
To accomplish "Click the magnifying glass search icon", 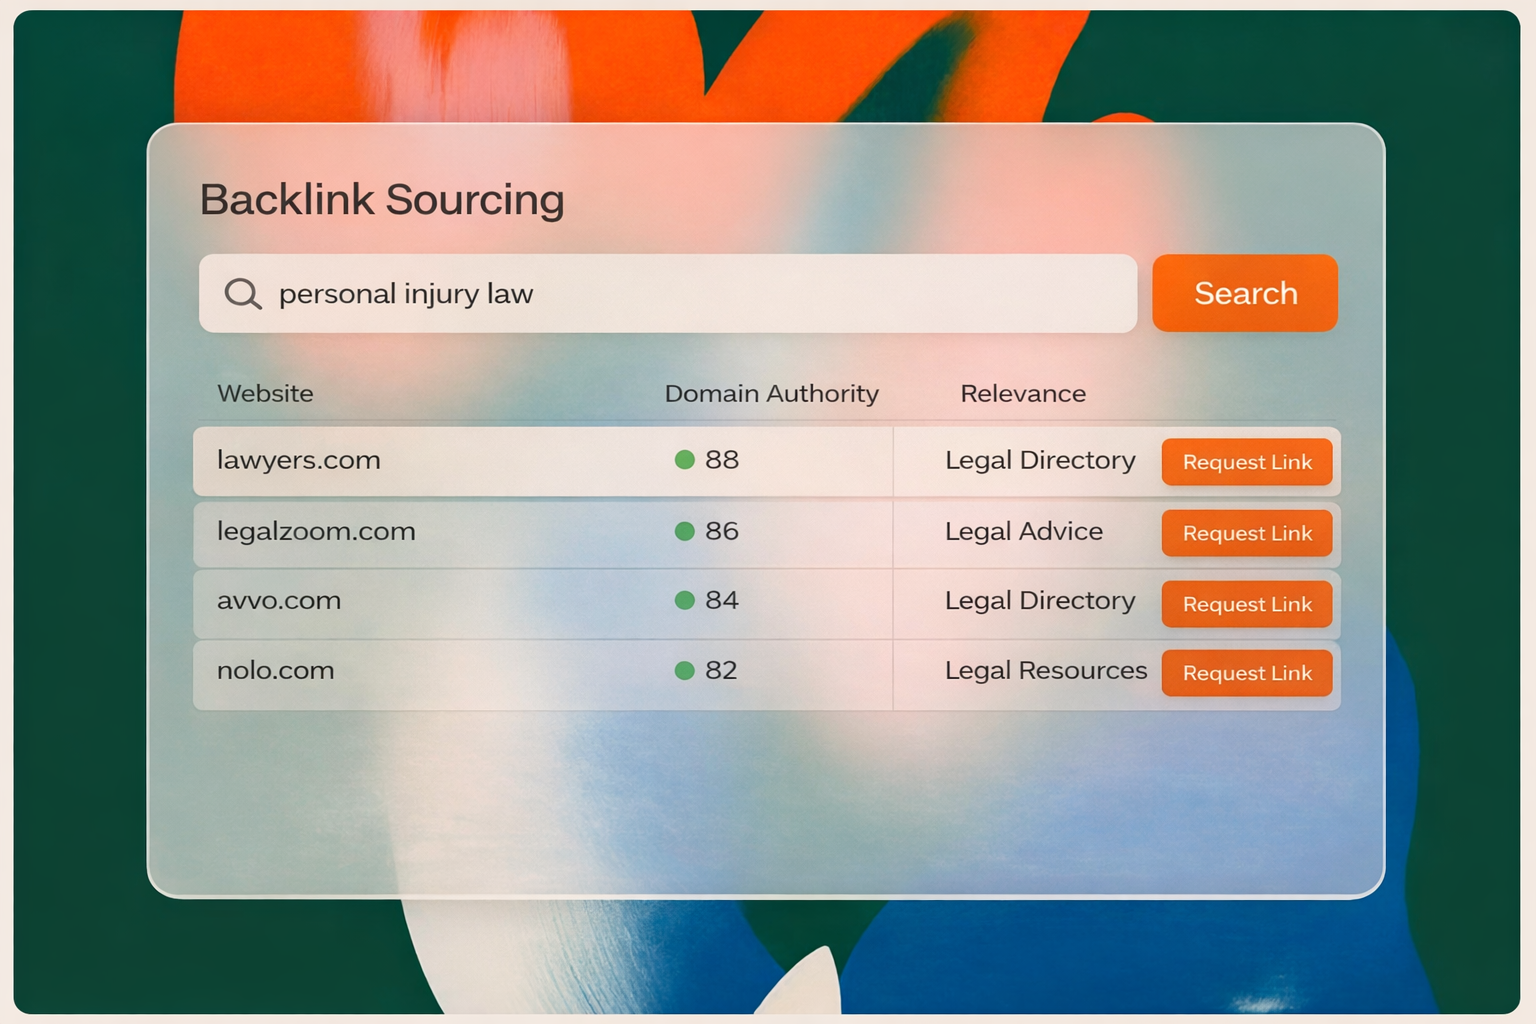I will click(243, 294).
